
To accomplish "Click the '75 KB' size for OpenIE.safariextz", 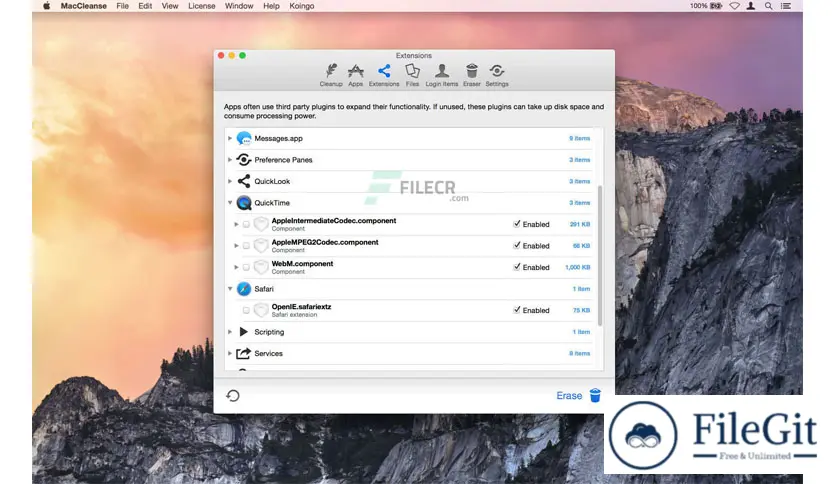I will [x=581, y=310].
